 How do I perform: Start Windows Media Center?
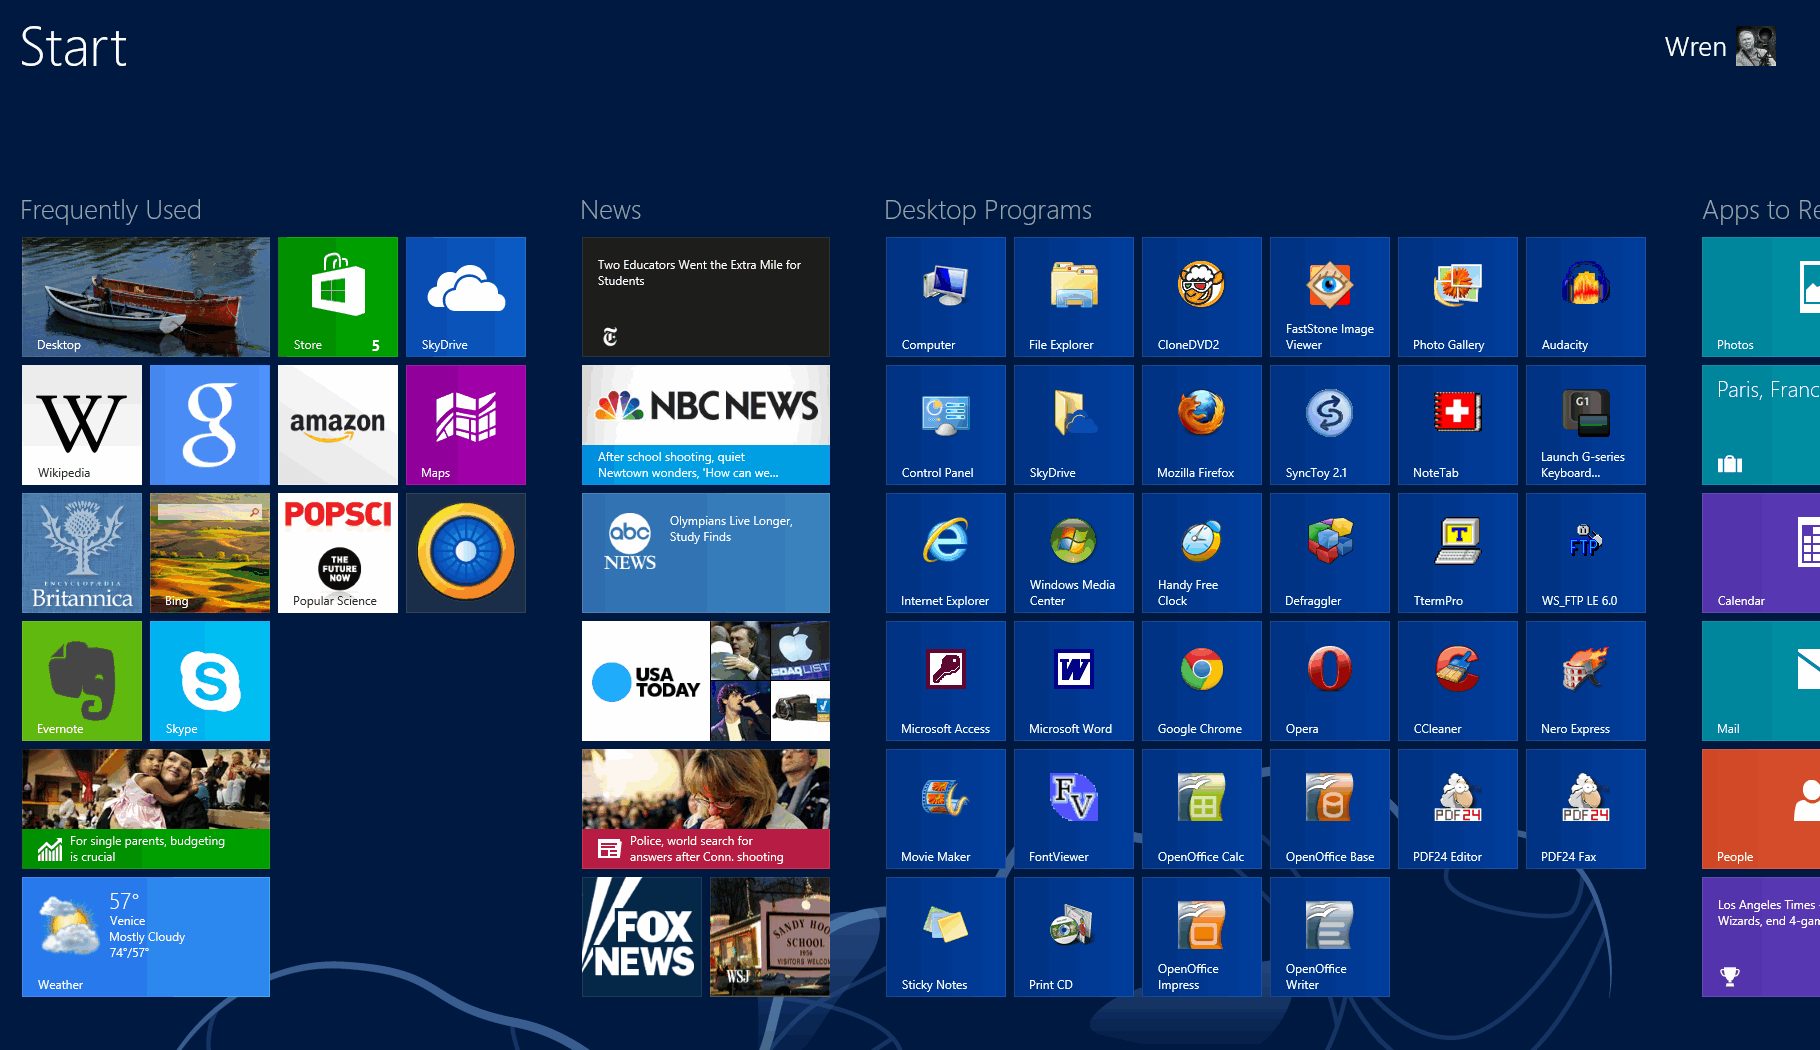1074,553
